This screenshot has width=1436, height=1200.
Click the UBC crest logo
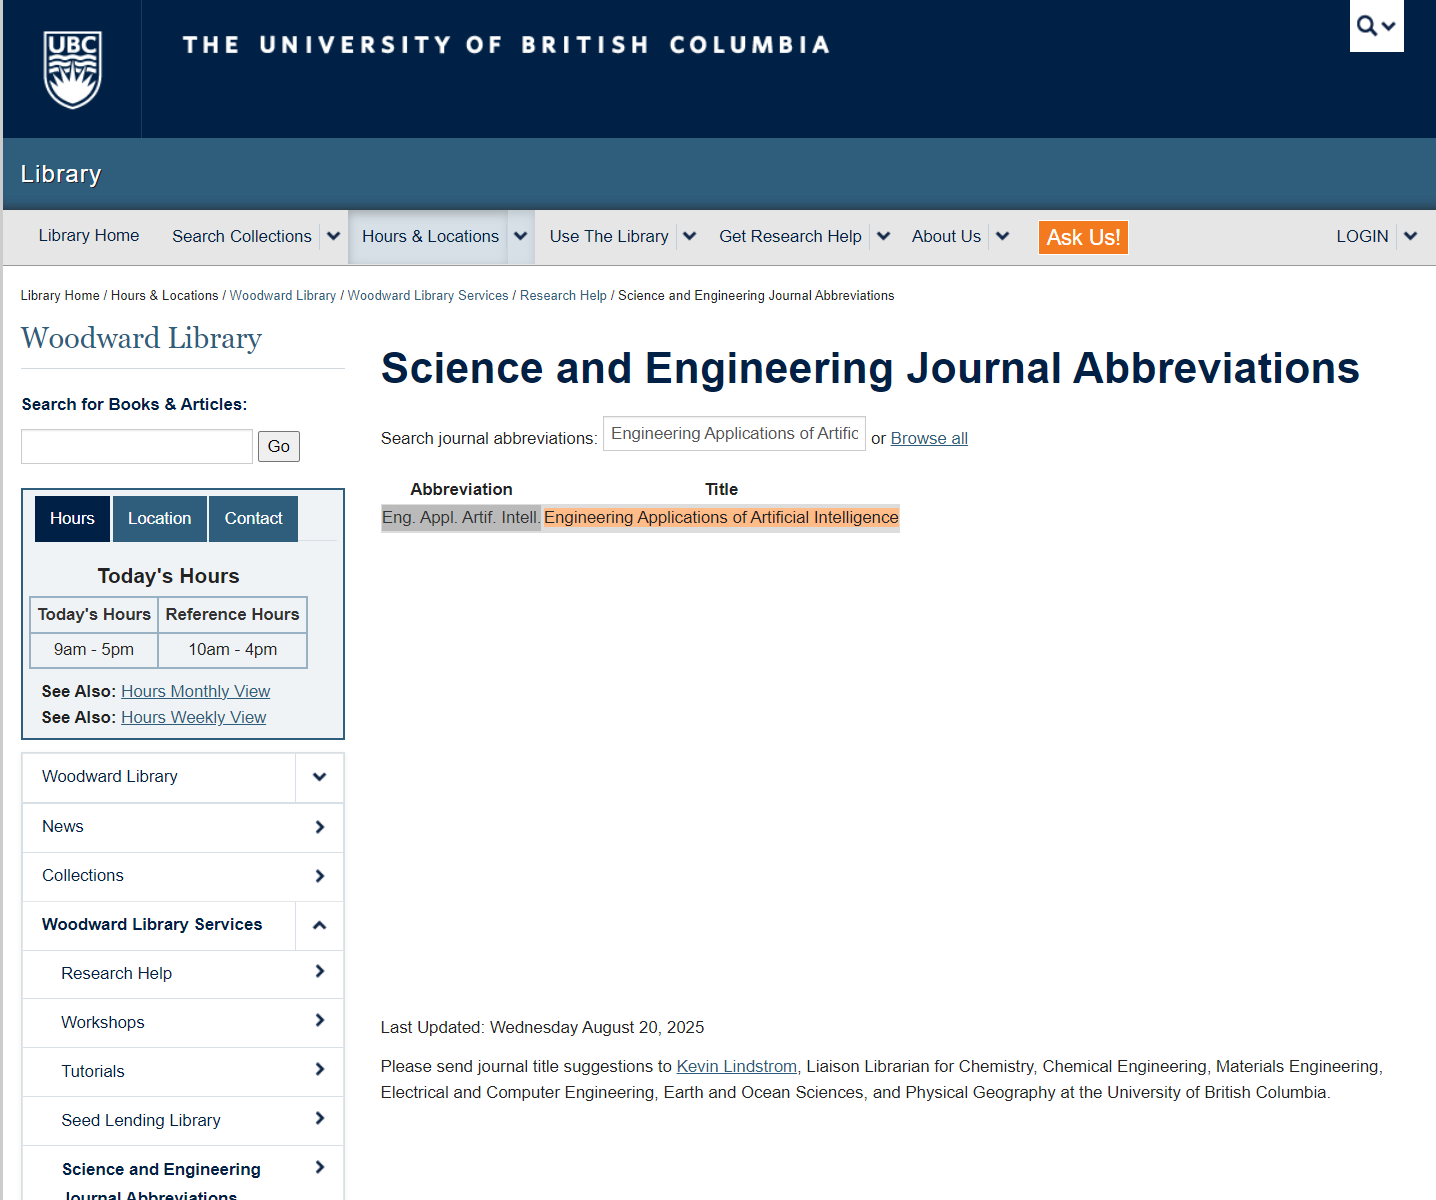(72, 69)
